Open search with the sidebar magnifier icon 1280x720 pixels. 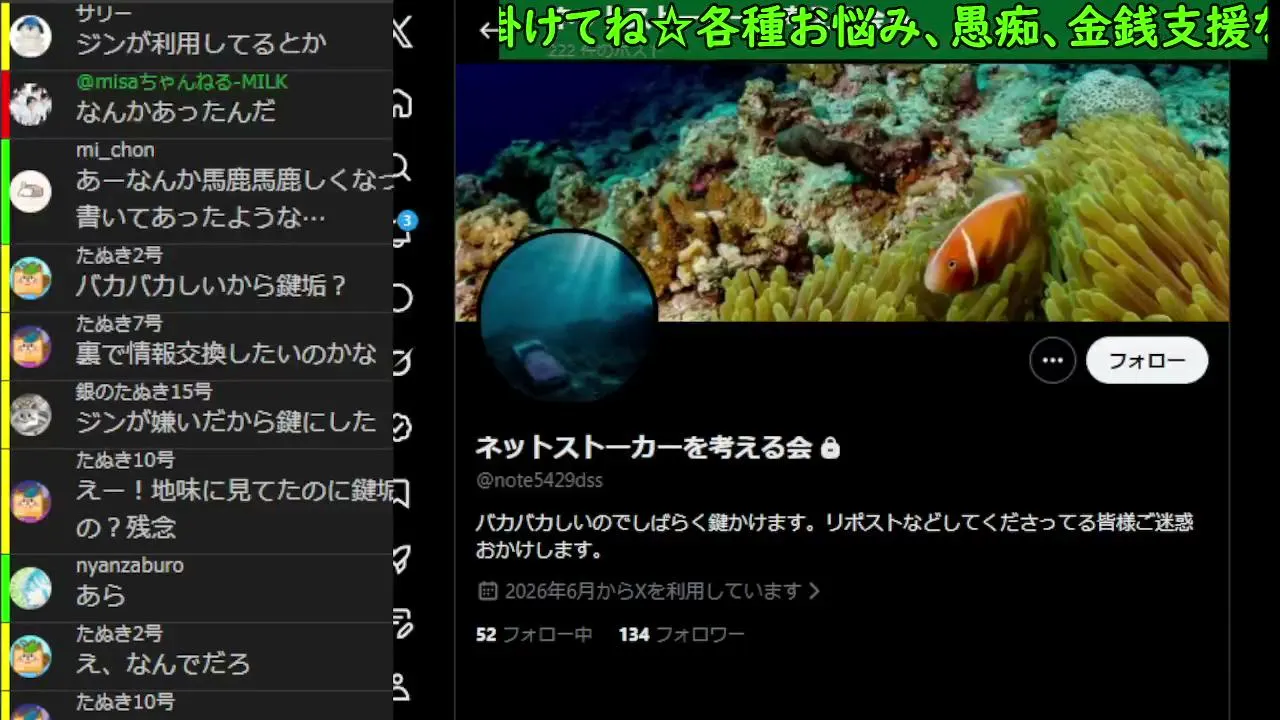click(x=403, y=166)
